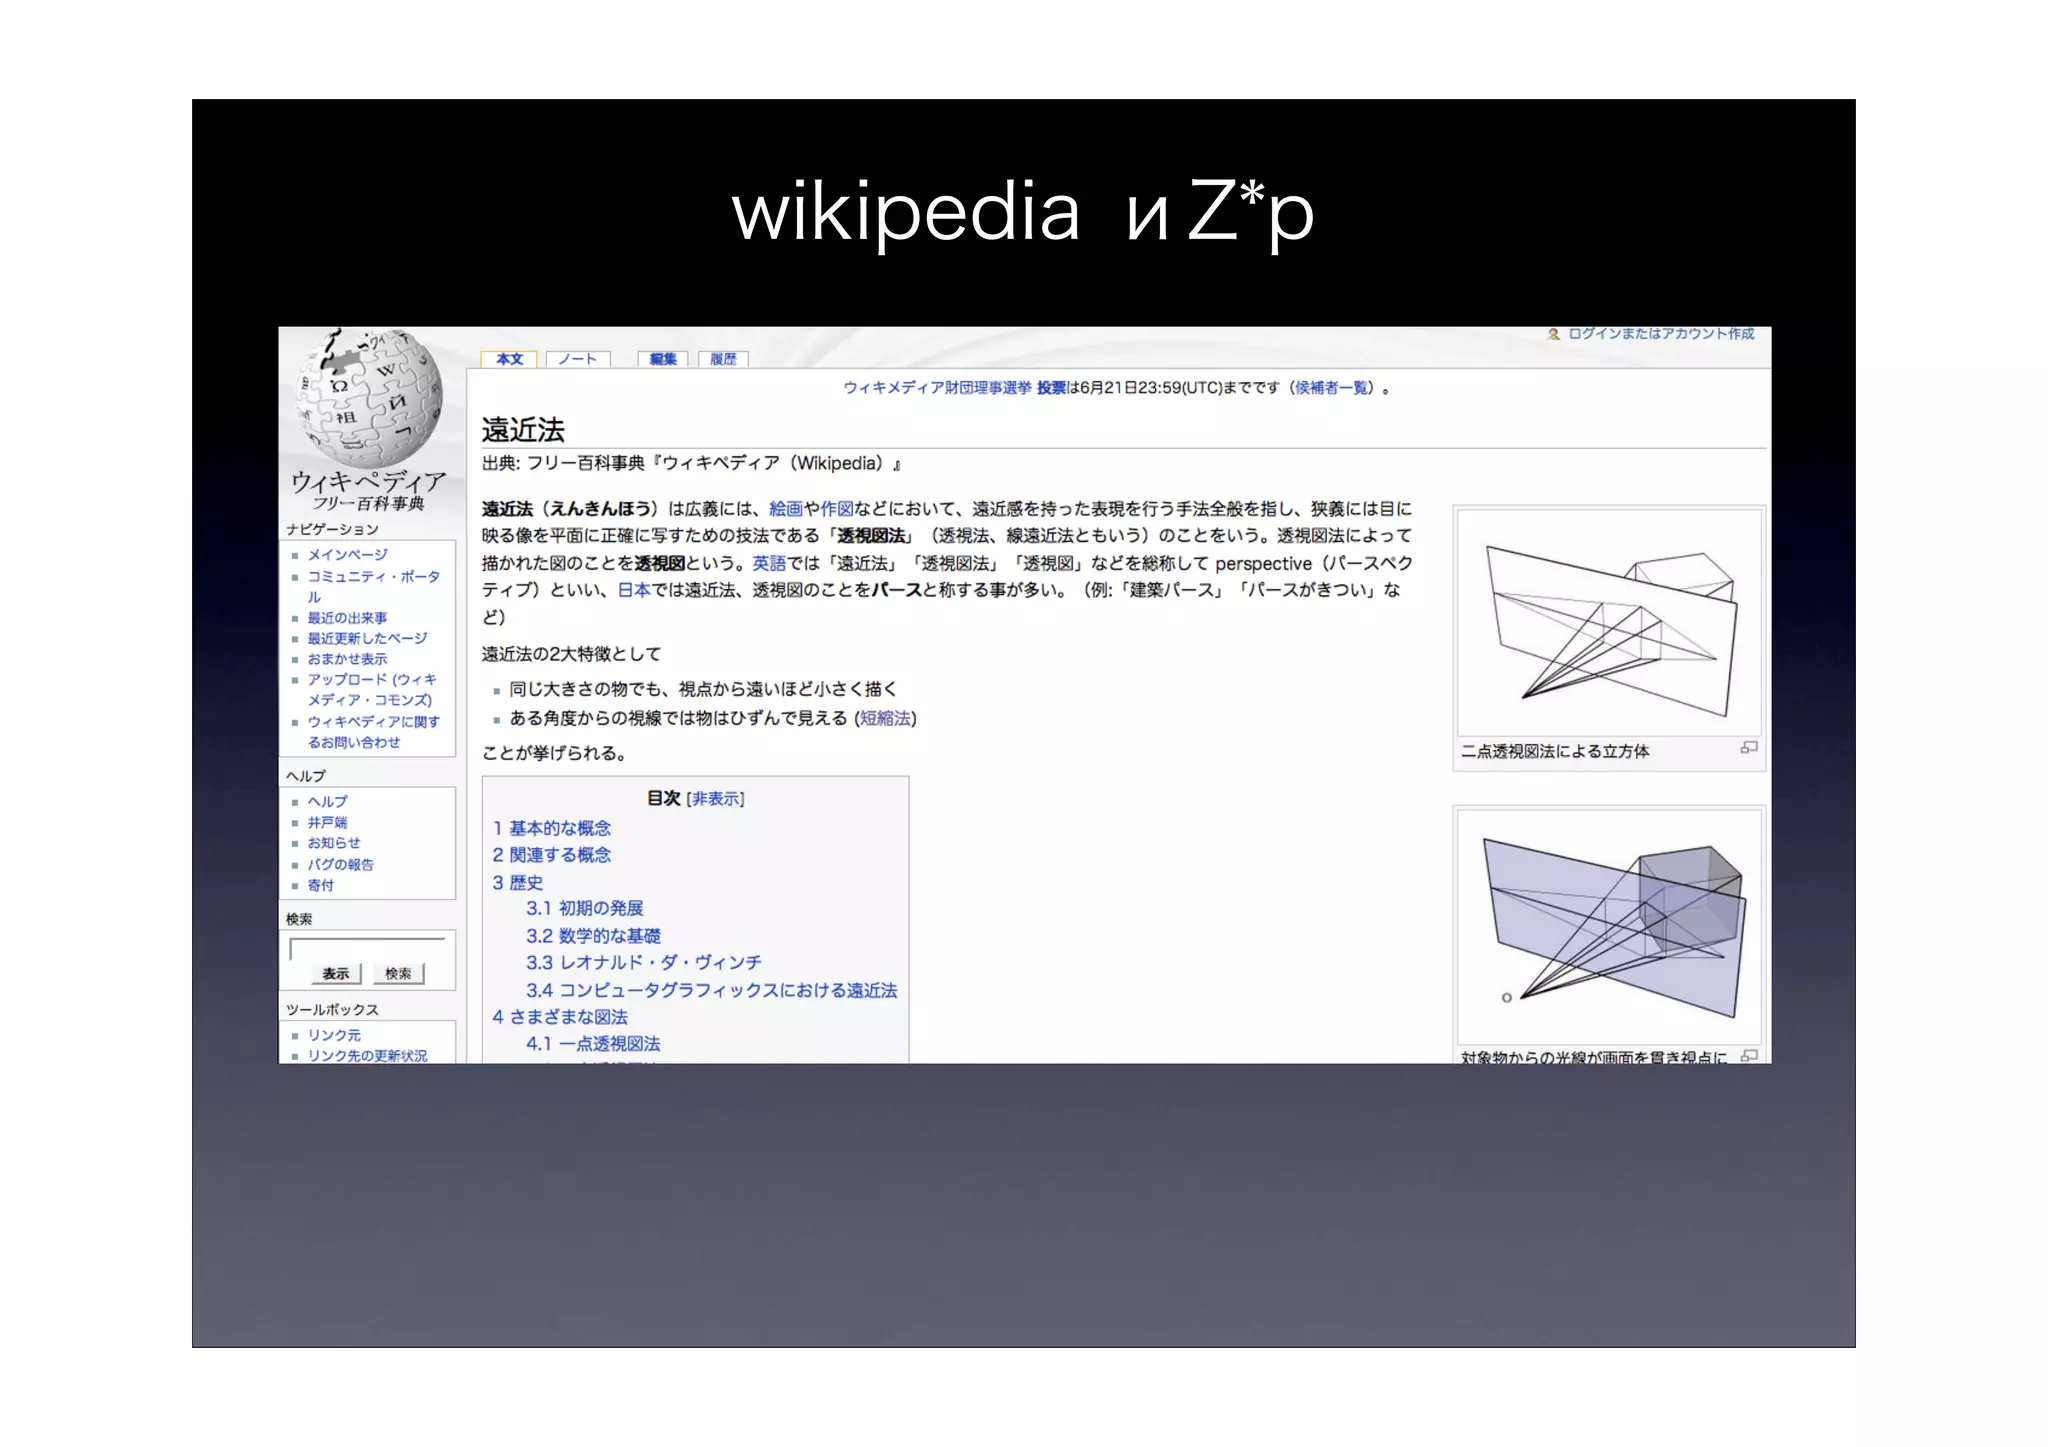This screenshot has height=1447, width=2048.
Task: Click the 短縮法 link in the bullet list
Action: click(x=885, y=718)
